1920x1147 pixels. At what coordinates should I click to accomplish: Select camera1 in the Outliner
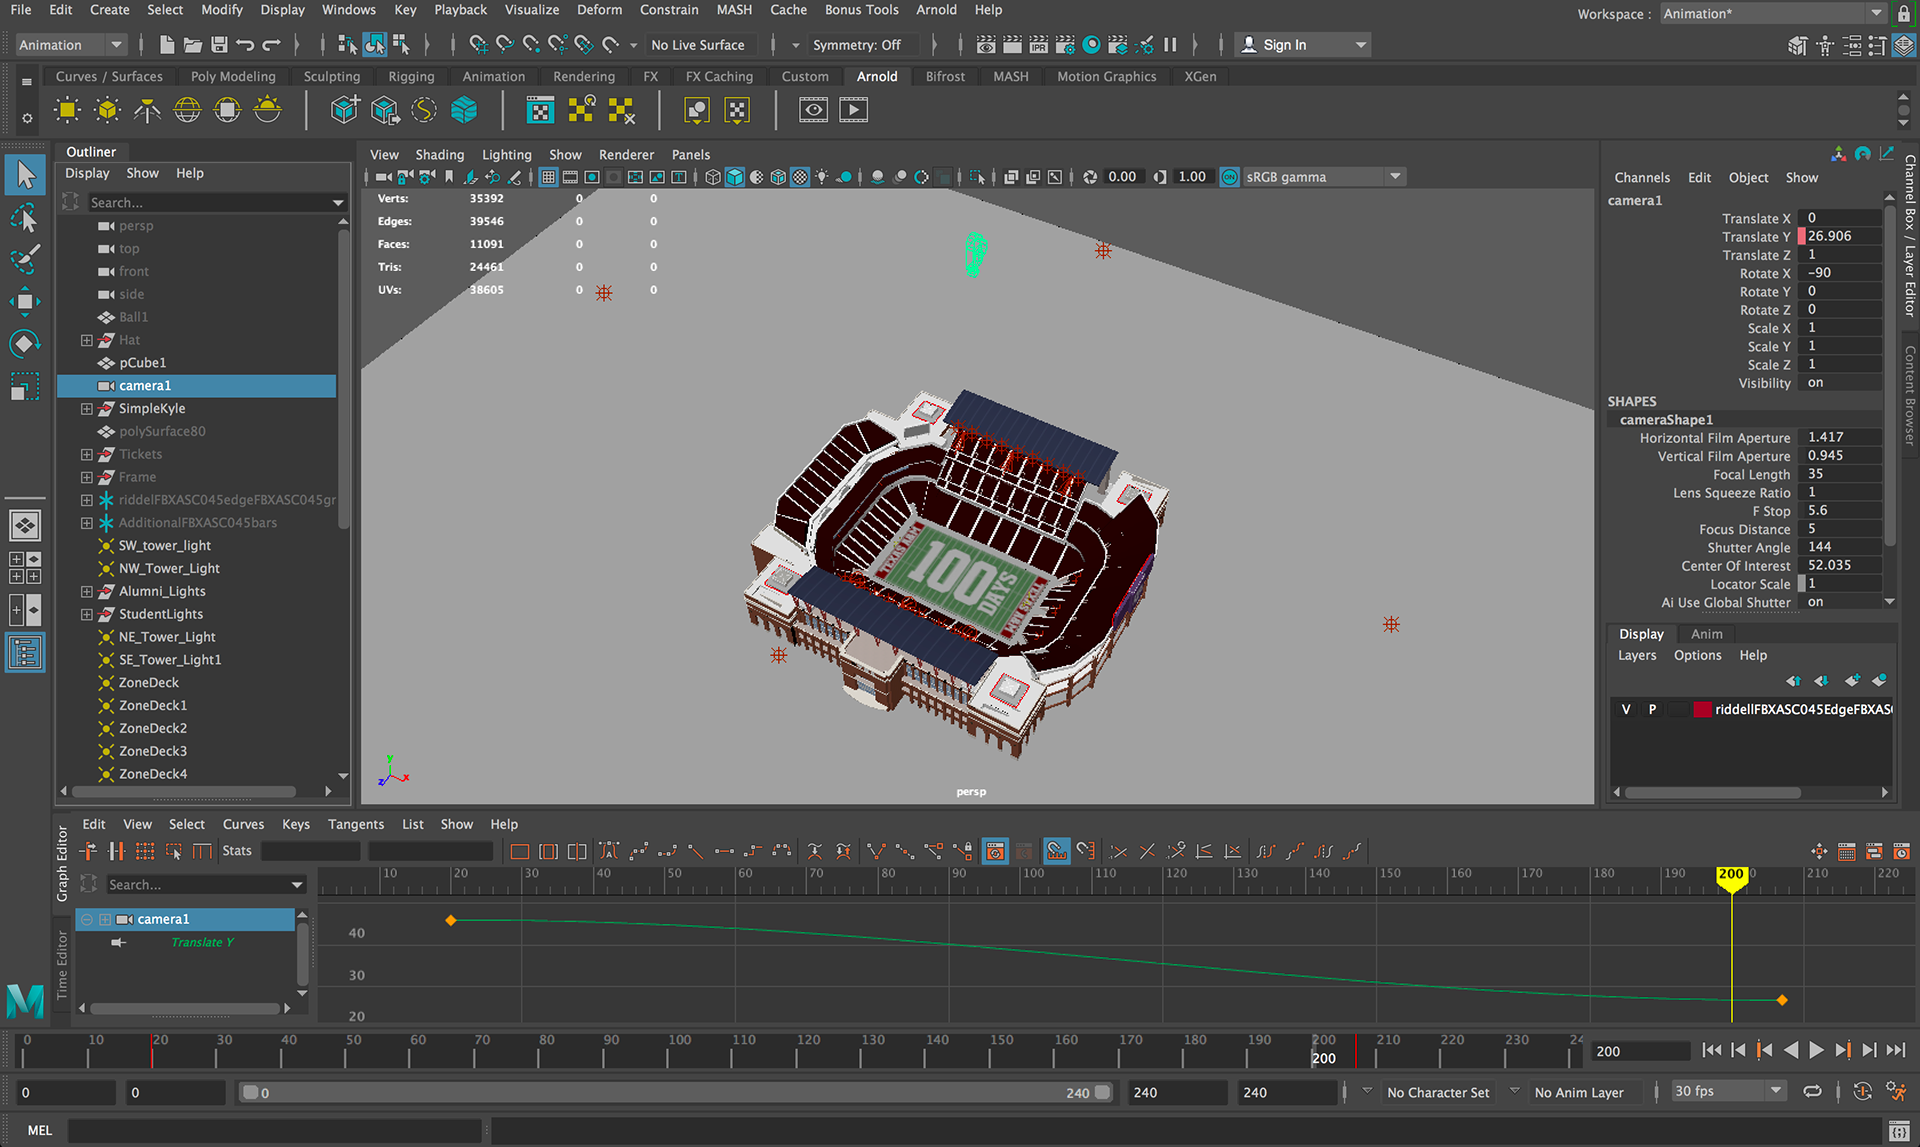(196, 386)
